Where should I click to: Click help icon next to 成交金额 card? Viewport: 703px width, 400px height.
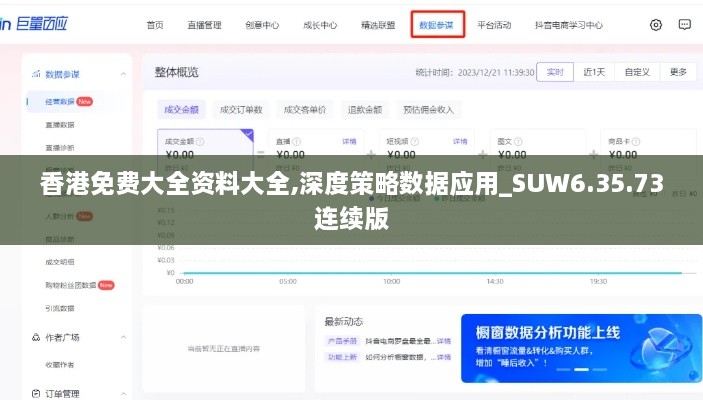click(x=200, y=142)
